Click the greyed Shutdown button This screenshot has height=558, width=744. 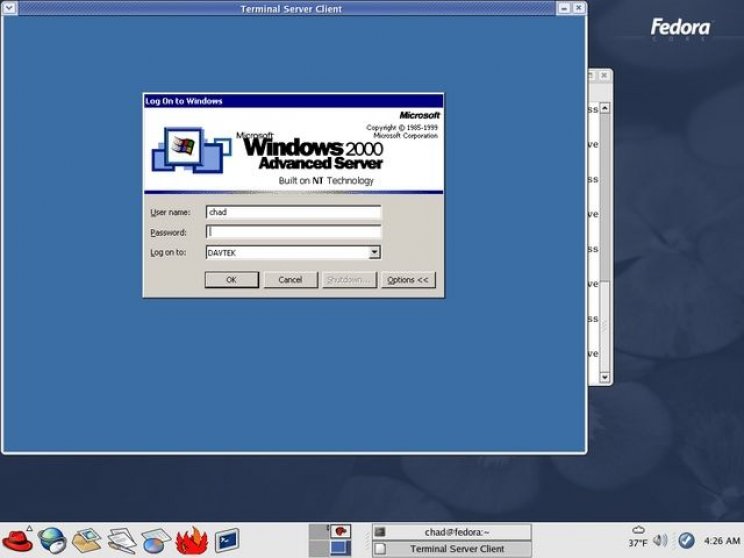click(349, 280)
